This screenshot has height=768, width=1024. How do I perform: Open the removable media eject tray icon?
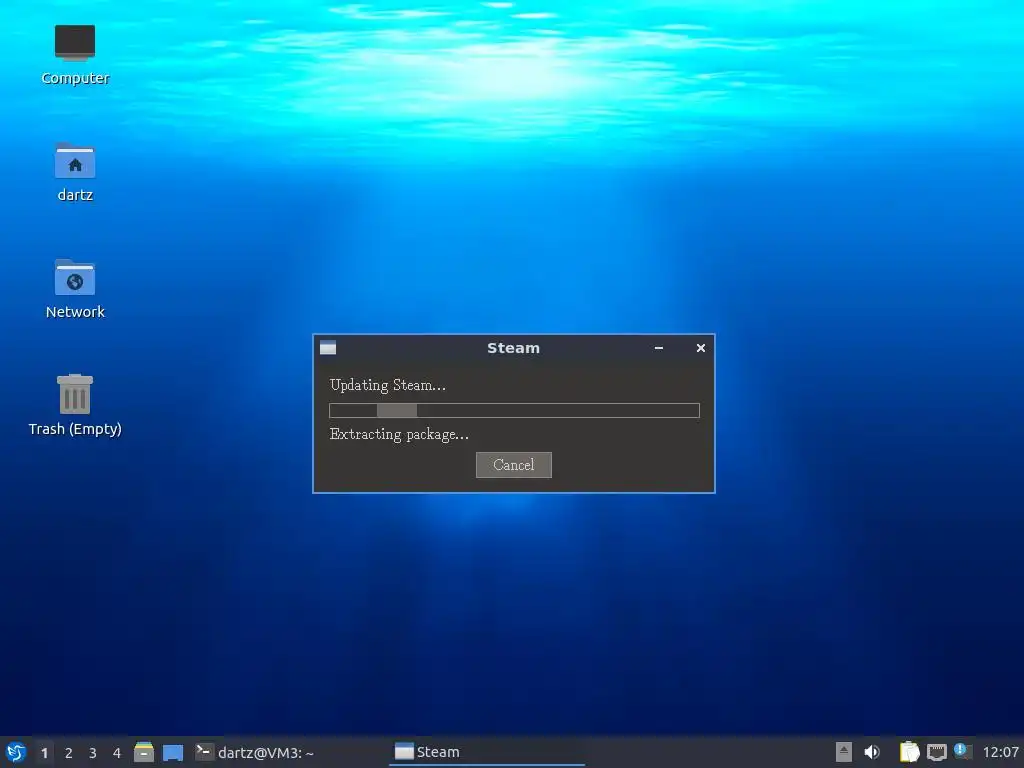[844, 752]
